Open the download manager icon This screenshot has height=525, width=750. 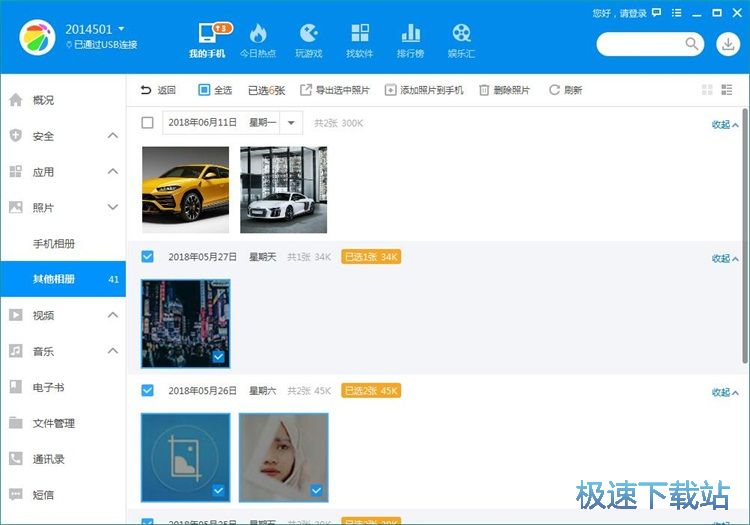click(x=728, y=44)
